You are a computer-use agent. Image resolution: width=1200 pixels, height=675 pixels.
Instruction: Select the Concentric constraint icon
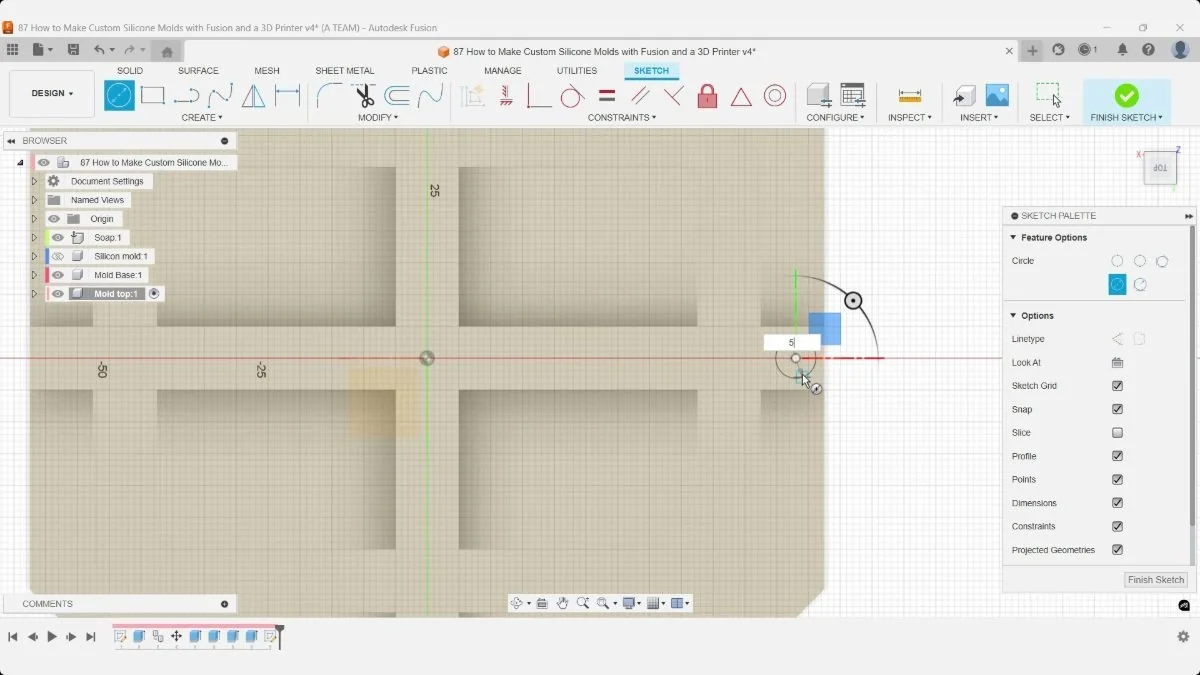click(x=775, y=96)
